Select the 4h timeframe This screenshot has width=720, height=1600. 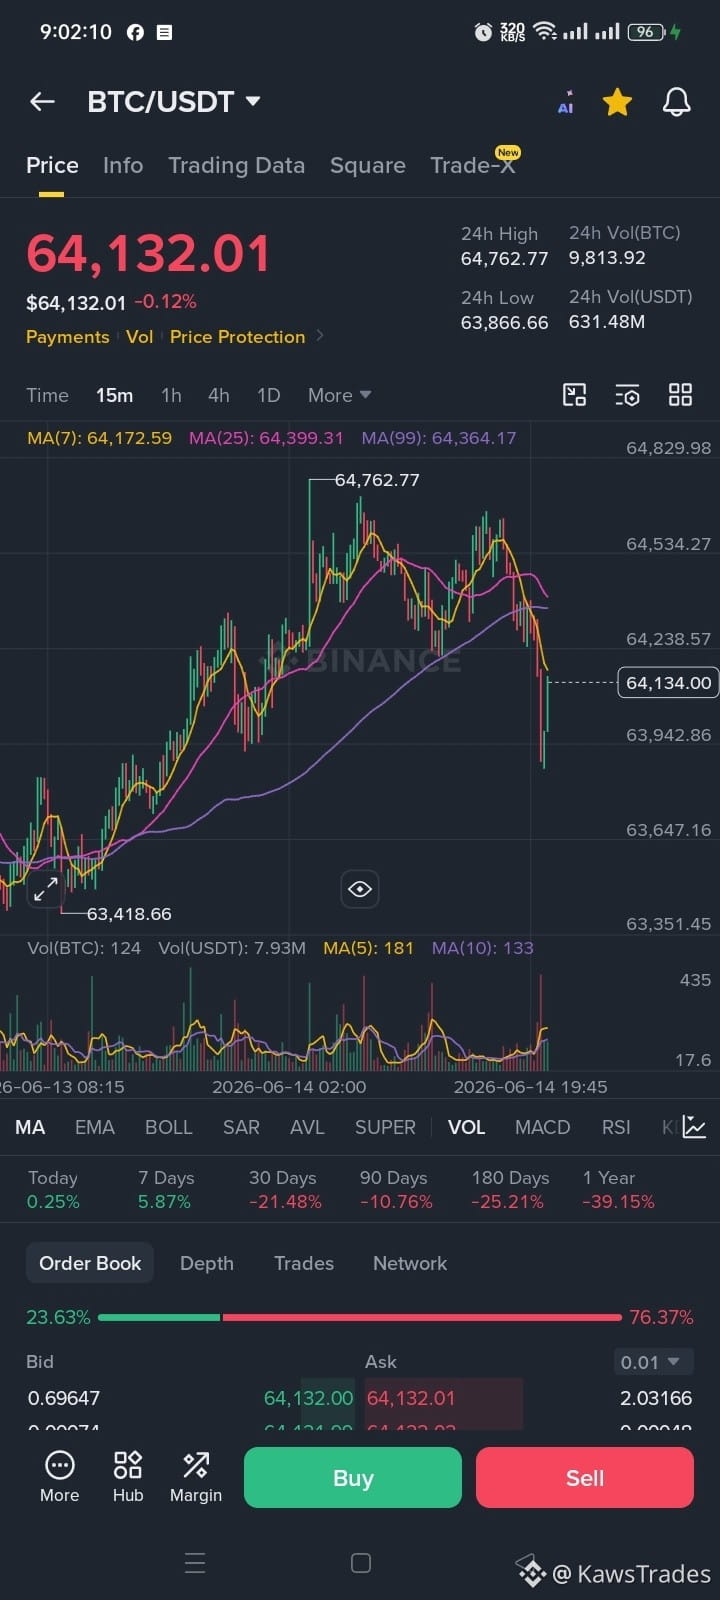coord(219,395)
